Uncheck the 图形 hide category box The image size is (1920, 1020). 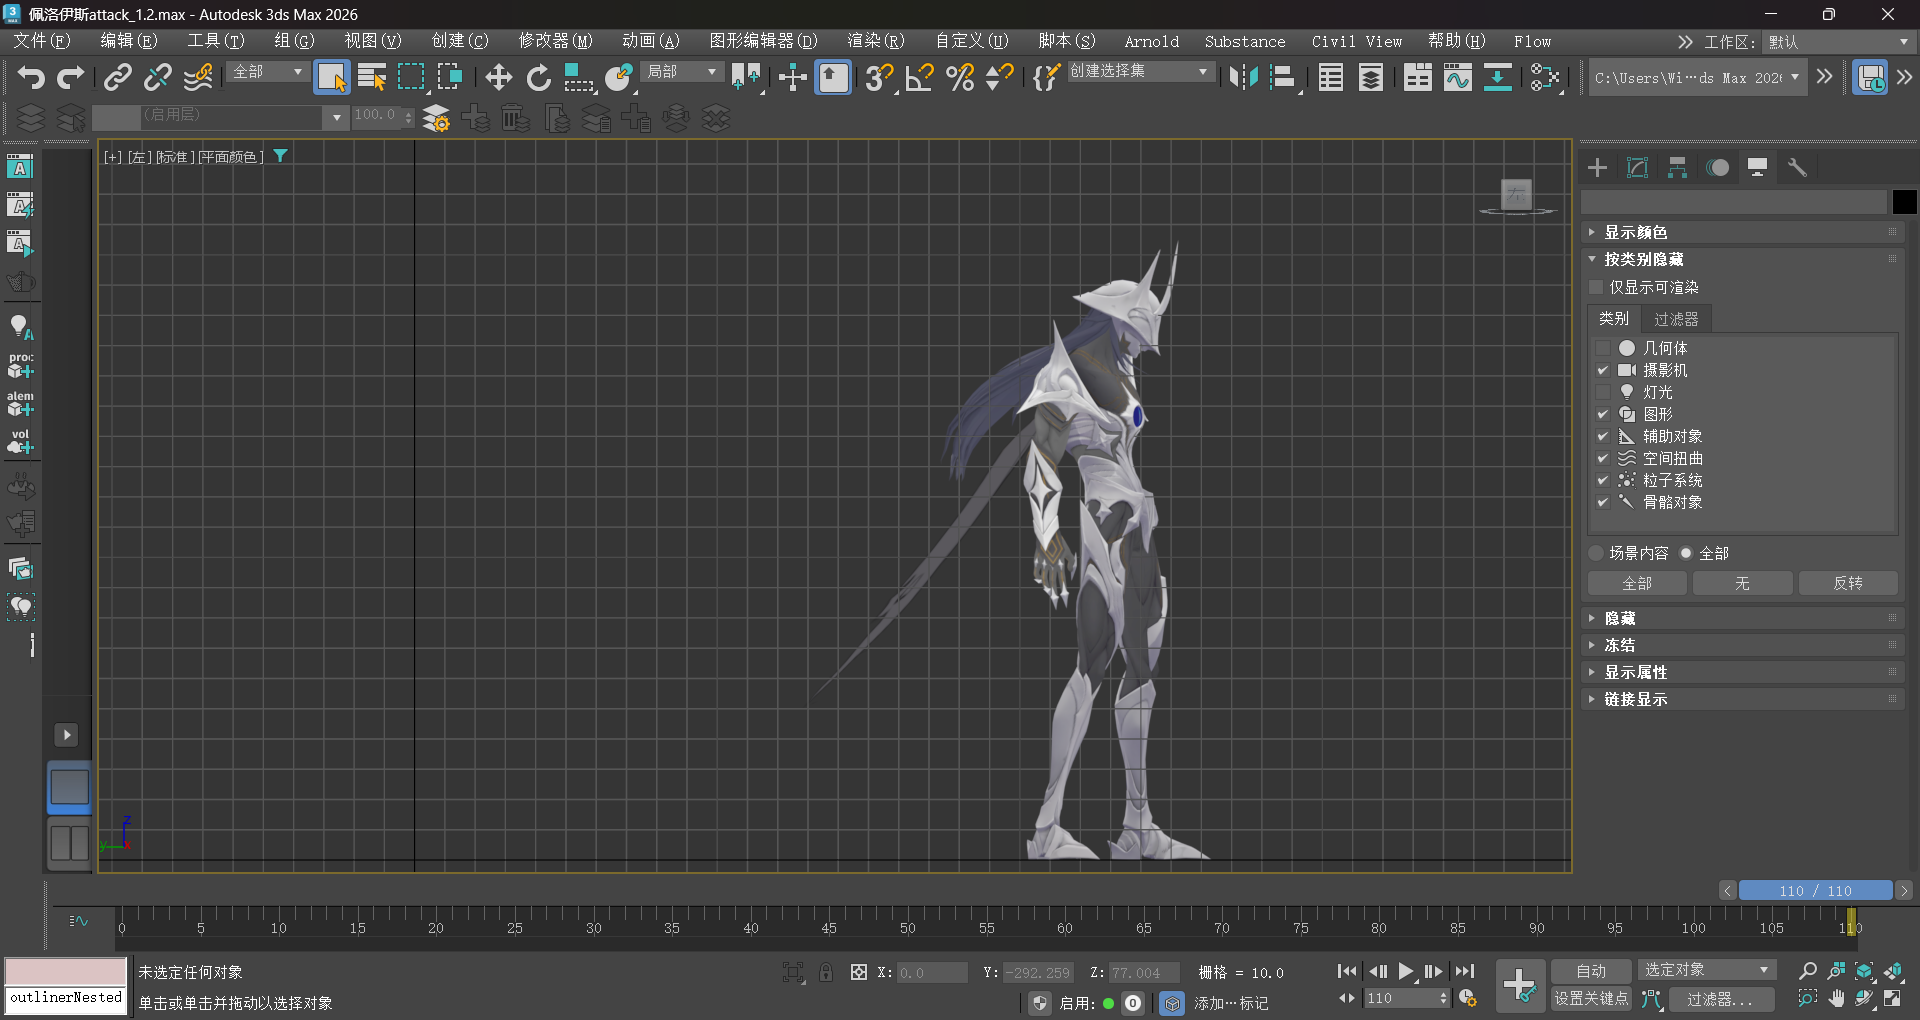click(x=1603, y=415)
